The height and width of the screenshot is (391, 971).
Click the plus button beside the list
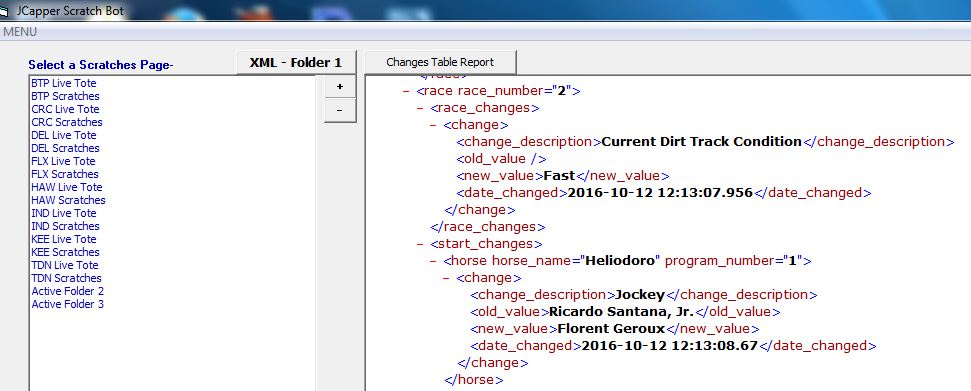click(x=340, y=87)
